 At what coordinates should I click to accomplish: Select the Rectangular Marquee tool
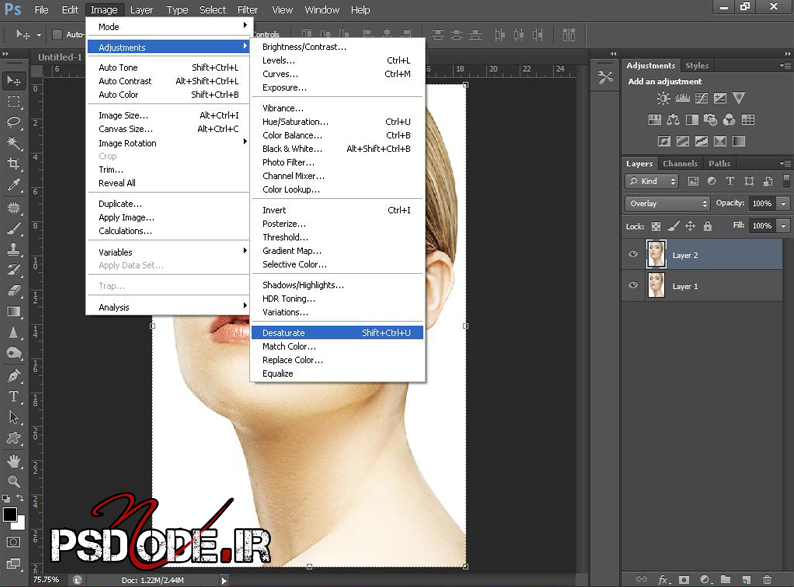click(14, 102)
